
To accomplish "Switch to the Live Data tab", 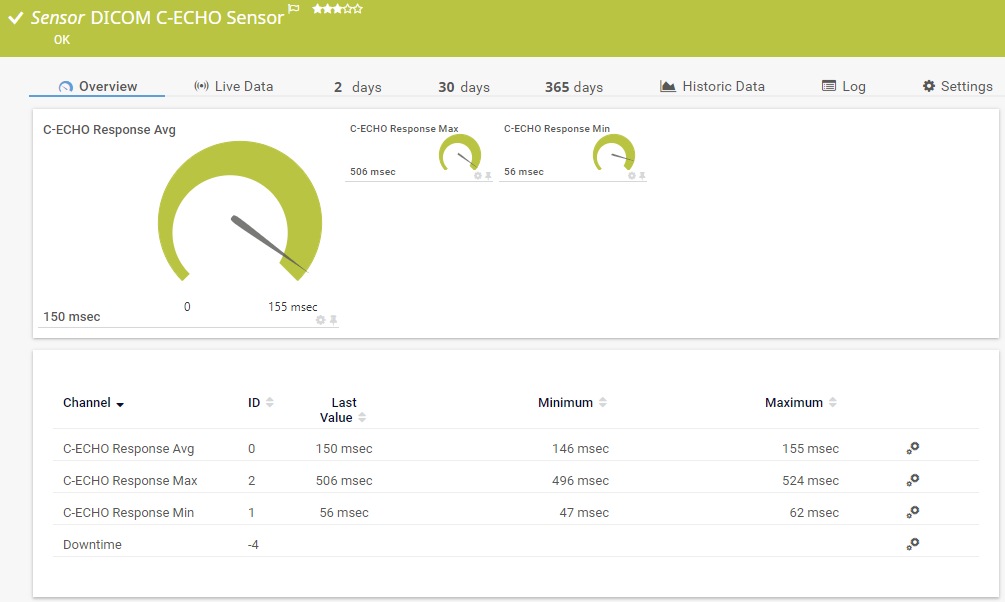I will point(233,87).
